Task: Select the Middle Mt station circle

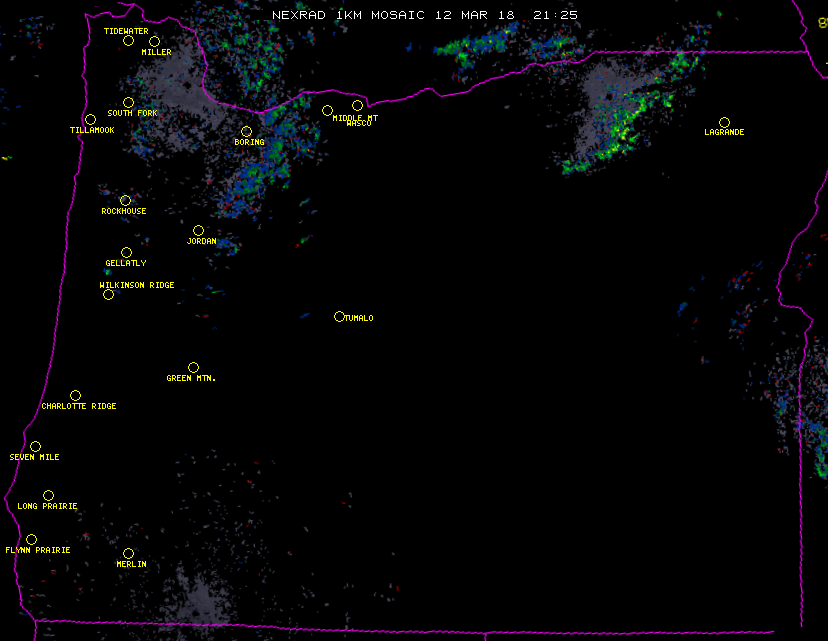Action: pos(327,110)
